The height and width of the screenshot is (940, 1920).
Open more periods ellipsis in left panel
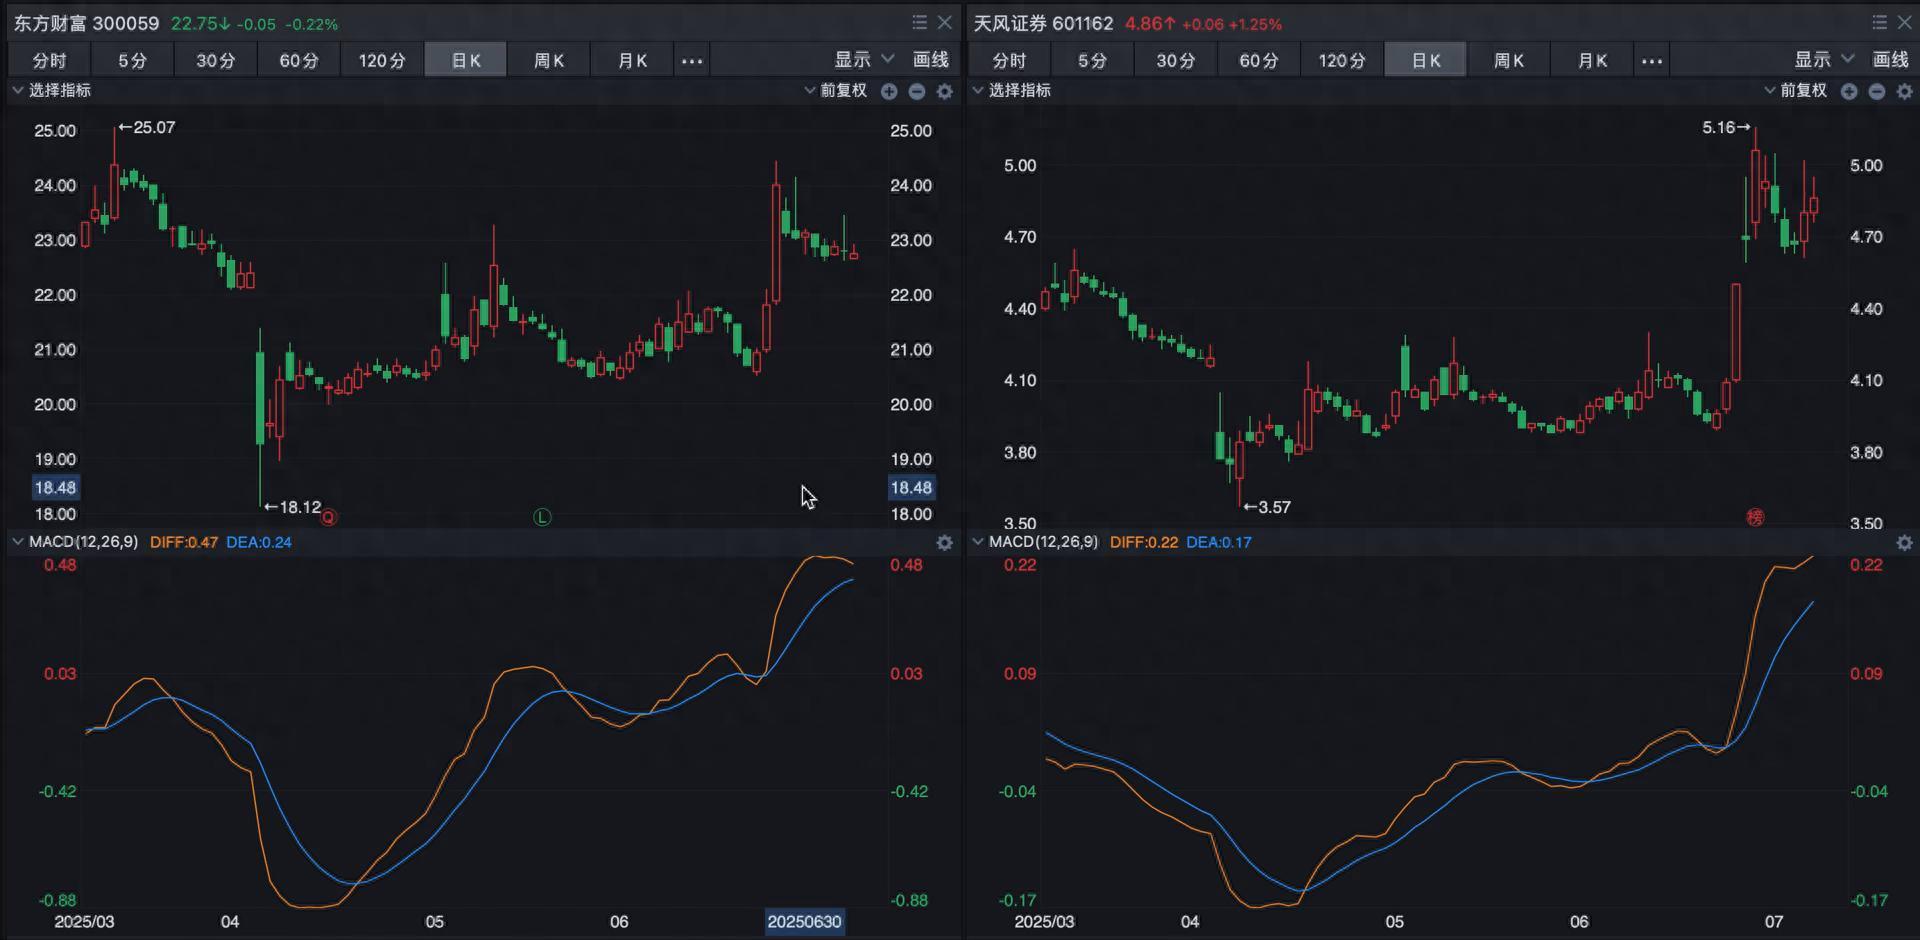[691, 60]
